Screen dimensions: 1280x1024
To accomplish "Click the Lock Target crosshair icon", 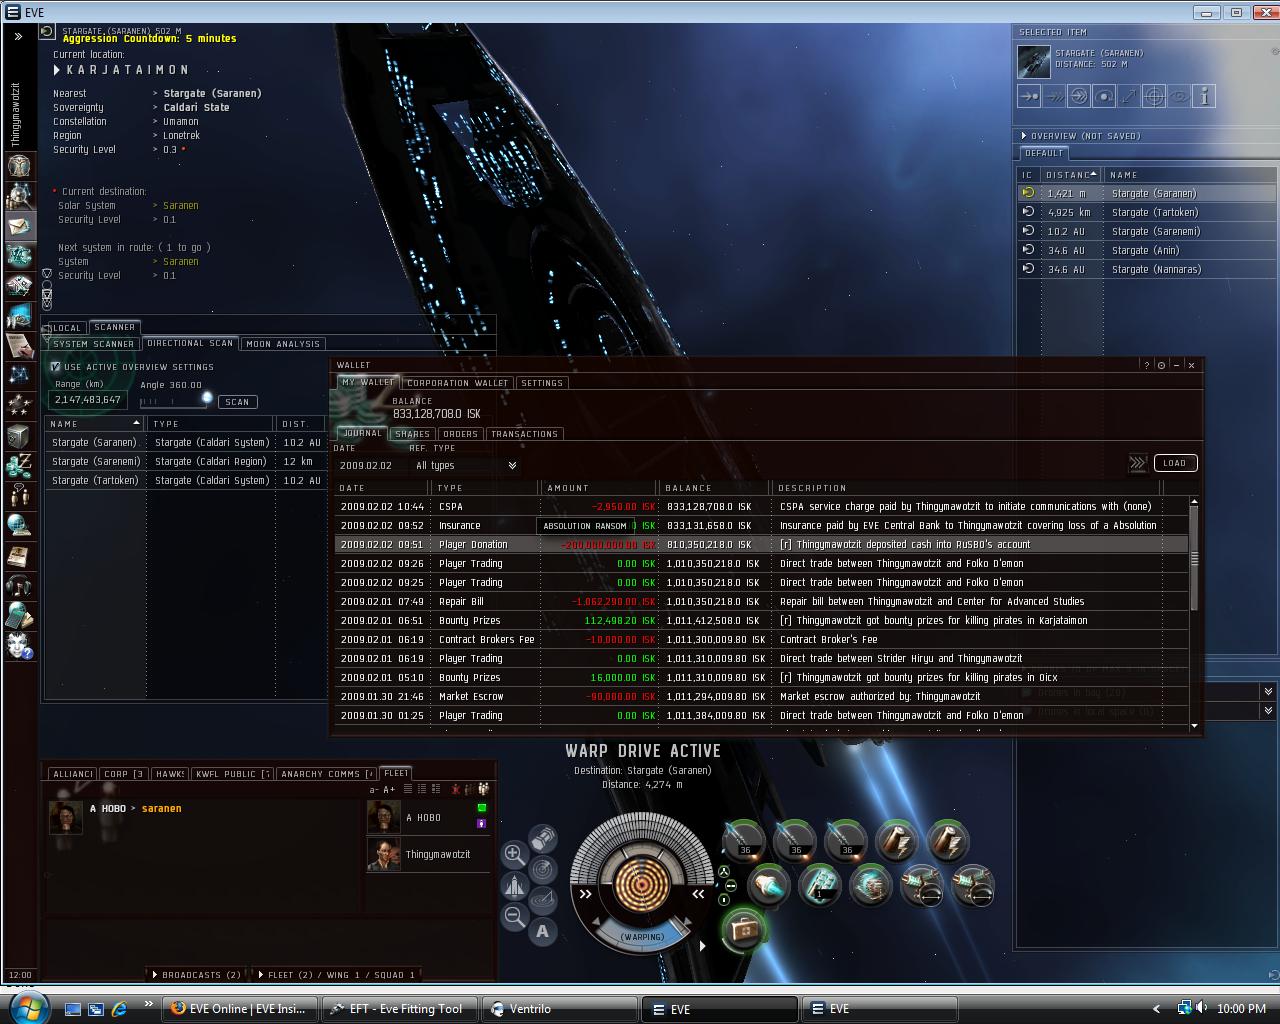I will pos(1154,96).
